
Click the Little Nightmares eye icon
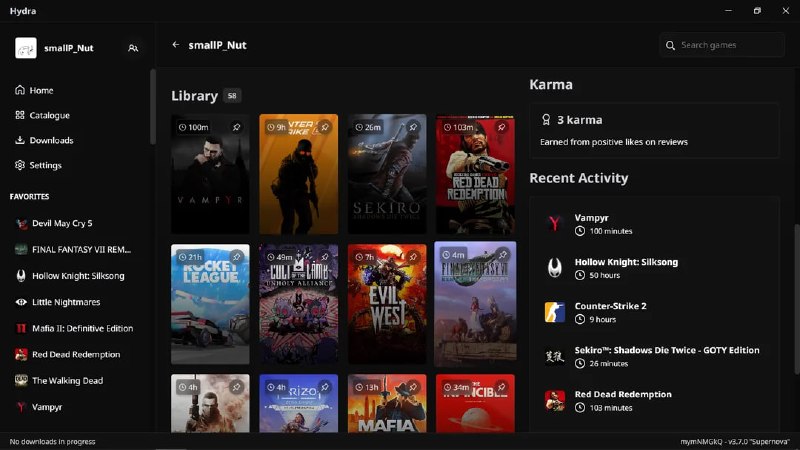click(21, 302)
